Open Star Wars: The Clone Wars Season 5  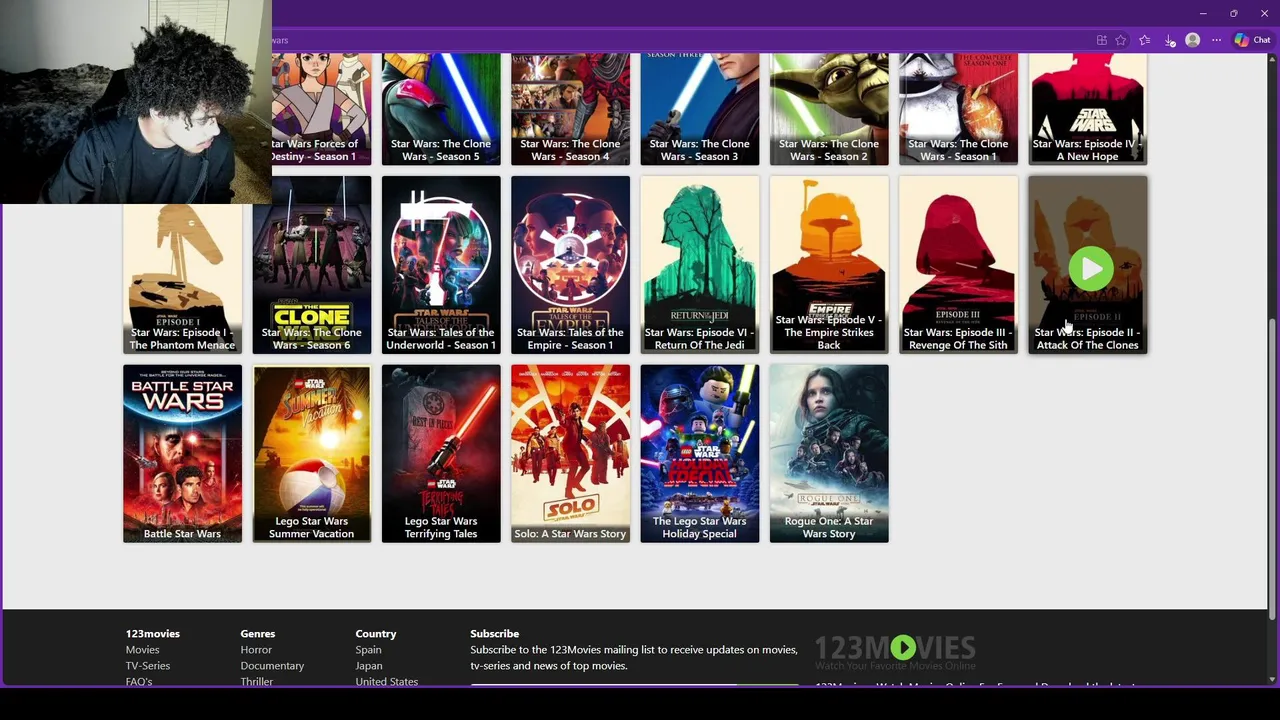(441, 109)
